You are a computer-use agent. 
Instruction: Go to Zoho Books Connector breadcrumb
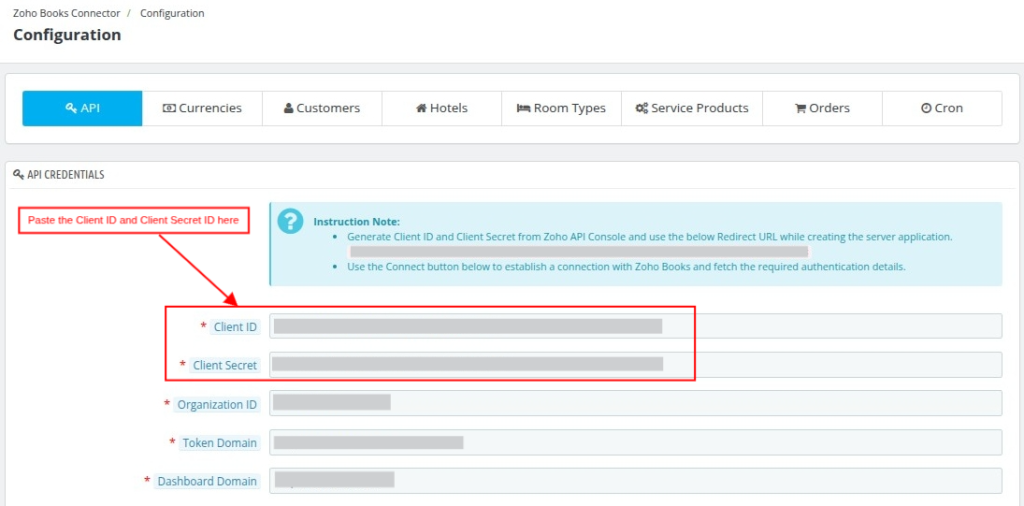pos(67,13)
